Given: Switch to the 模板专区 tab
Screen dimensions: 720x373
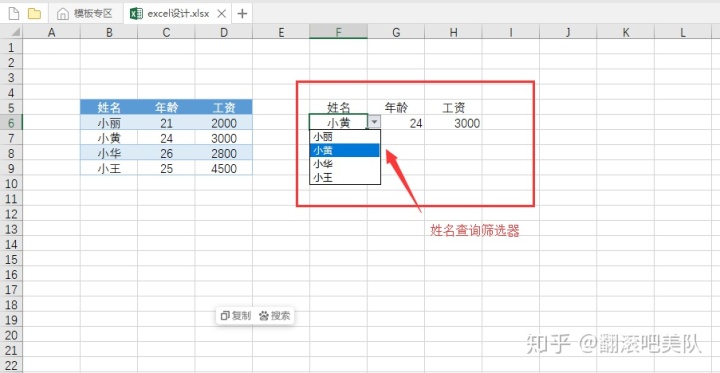Looking at the screenshot, I should click(85, 14).
